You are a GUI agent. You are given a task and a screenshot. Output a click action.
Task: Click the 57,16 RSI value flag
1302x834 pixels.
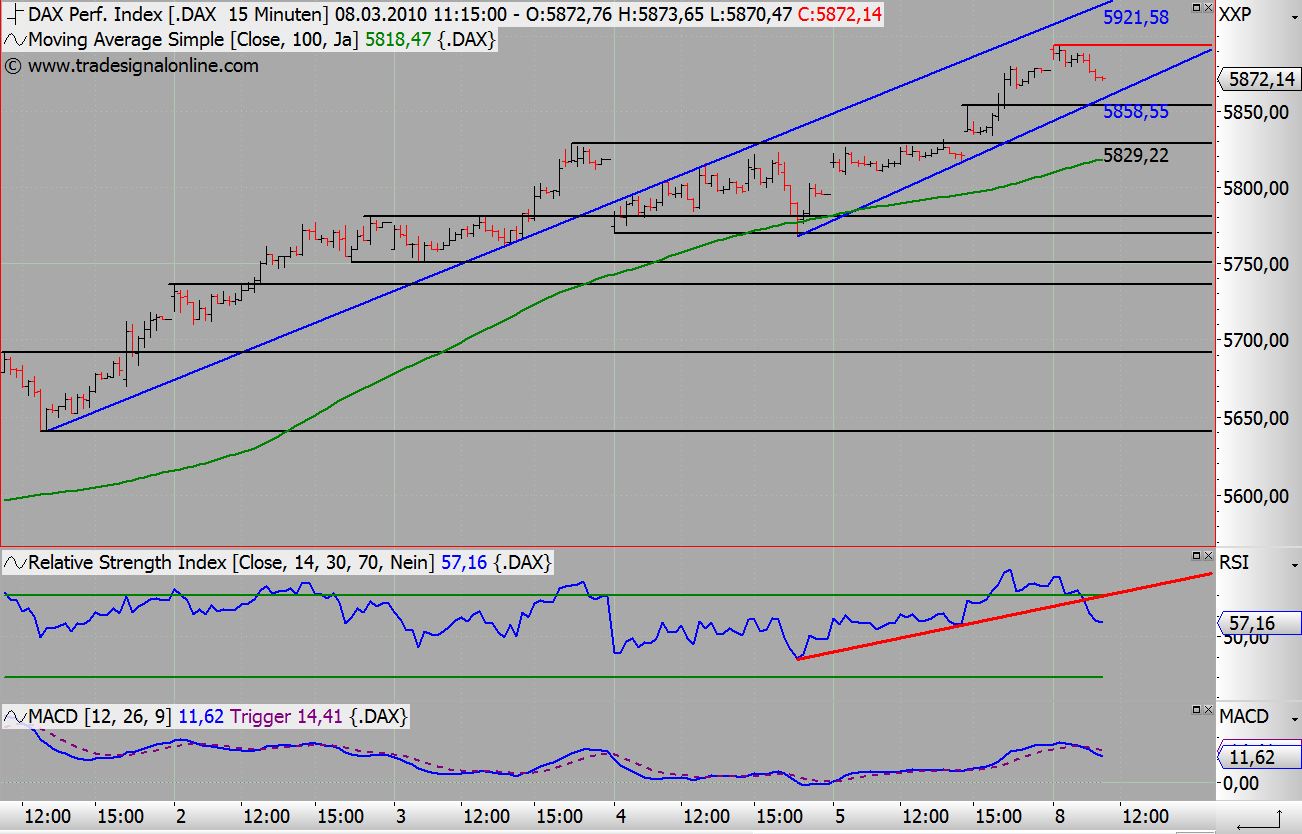click(x=1256, y=623)
